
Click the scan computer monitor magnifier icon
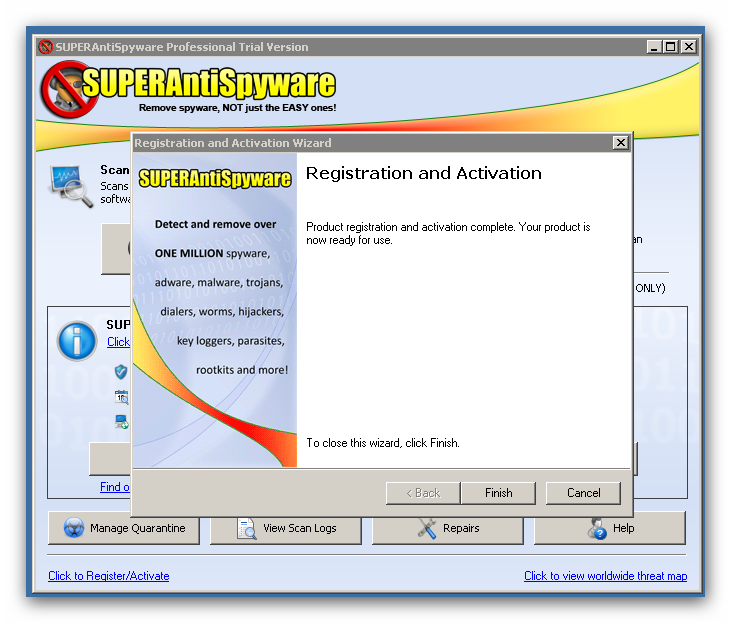click(71, 186)
